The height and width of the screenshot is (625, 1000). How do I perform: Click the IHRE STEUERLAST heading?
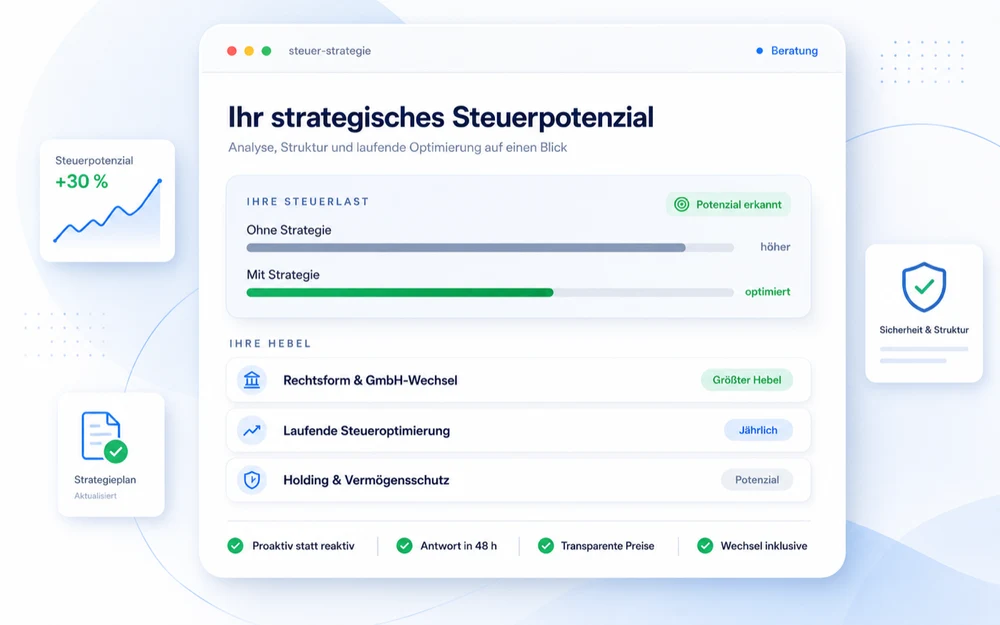click(x=308, y=202)
